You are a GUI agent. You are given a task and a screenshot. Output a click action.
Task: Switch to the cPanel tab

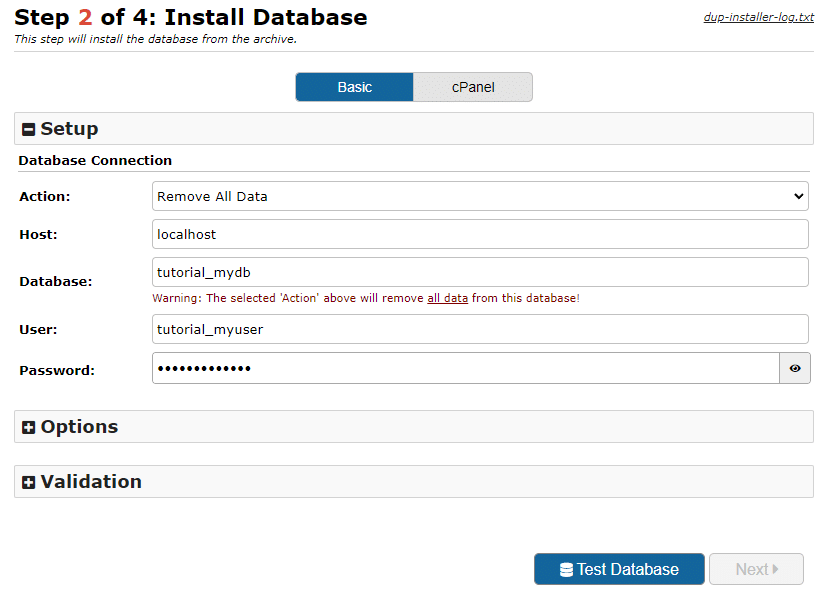pos(472,87)
